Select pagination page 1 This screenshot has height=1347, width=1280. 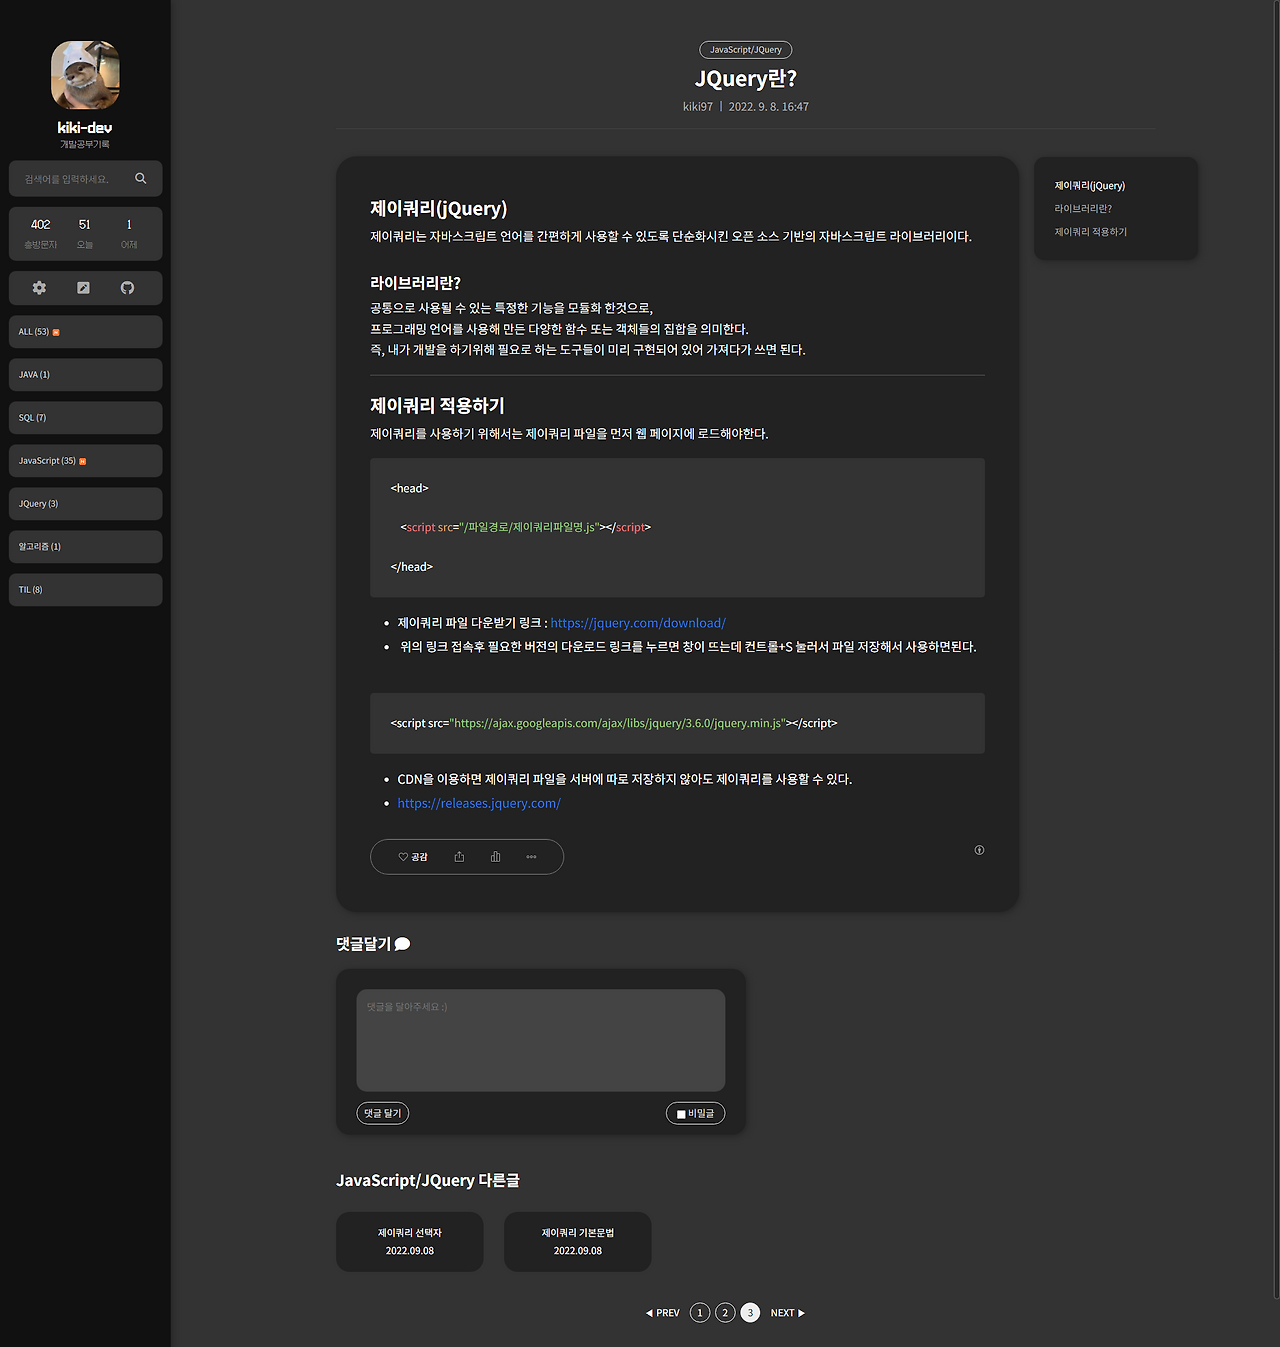[700, 1313]
